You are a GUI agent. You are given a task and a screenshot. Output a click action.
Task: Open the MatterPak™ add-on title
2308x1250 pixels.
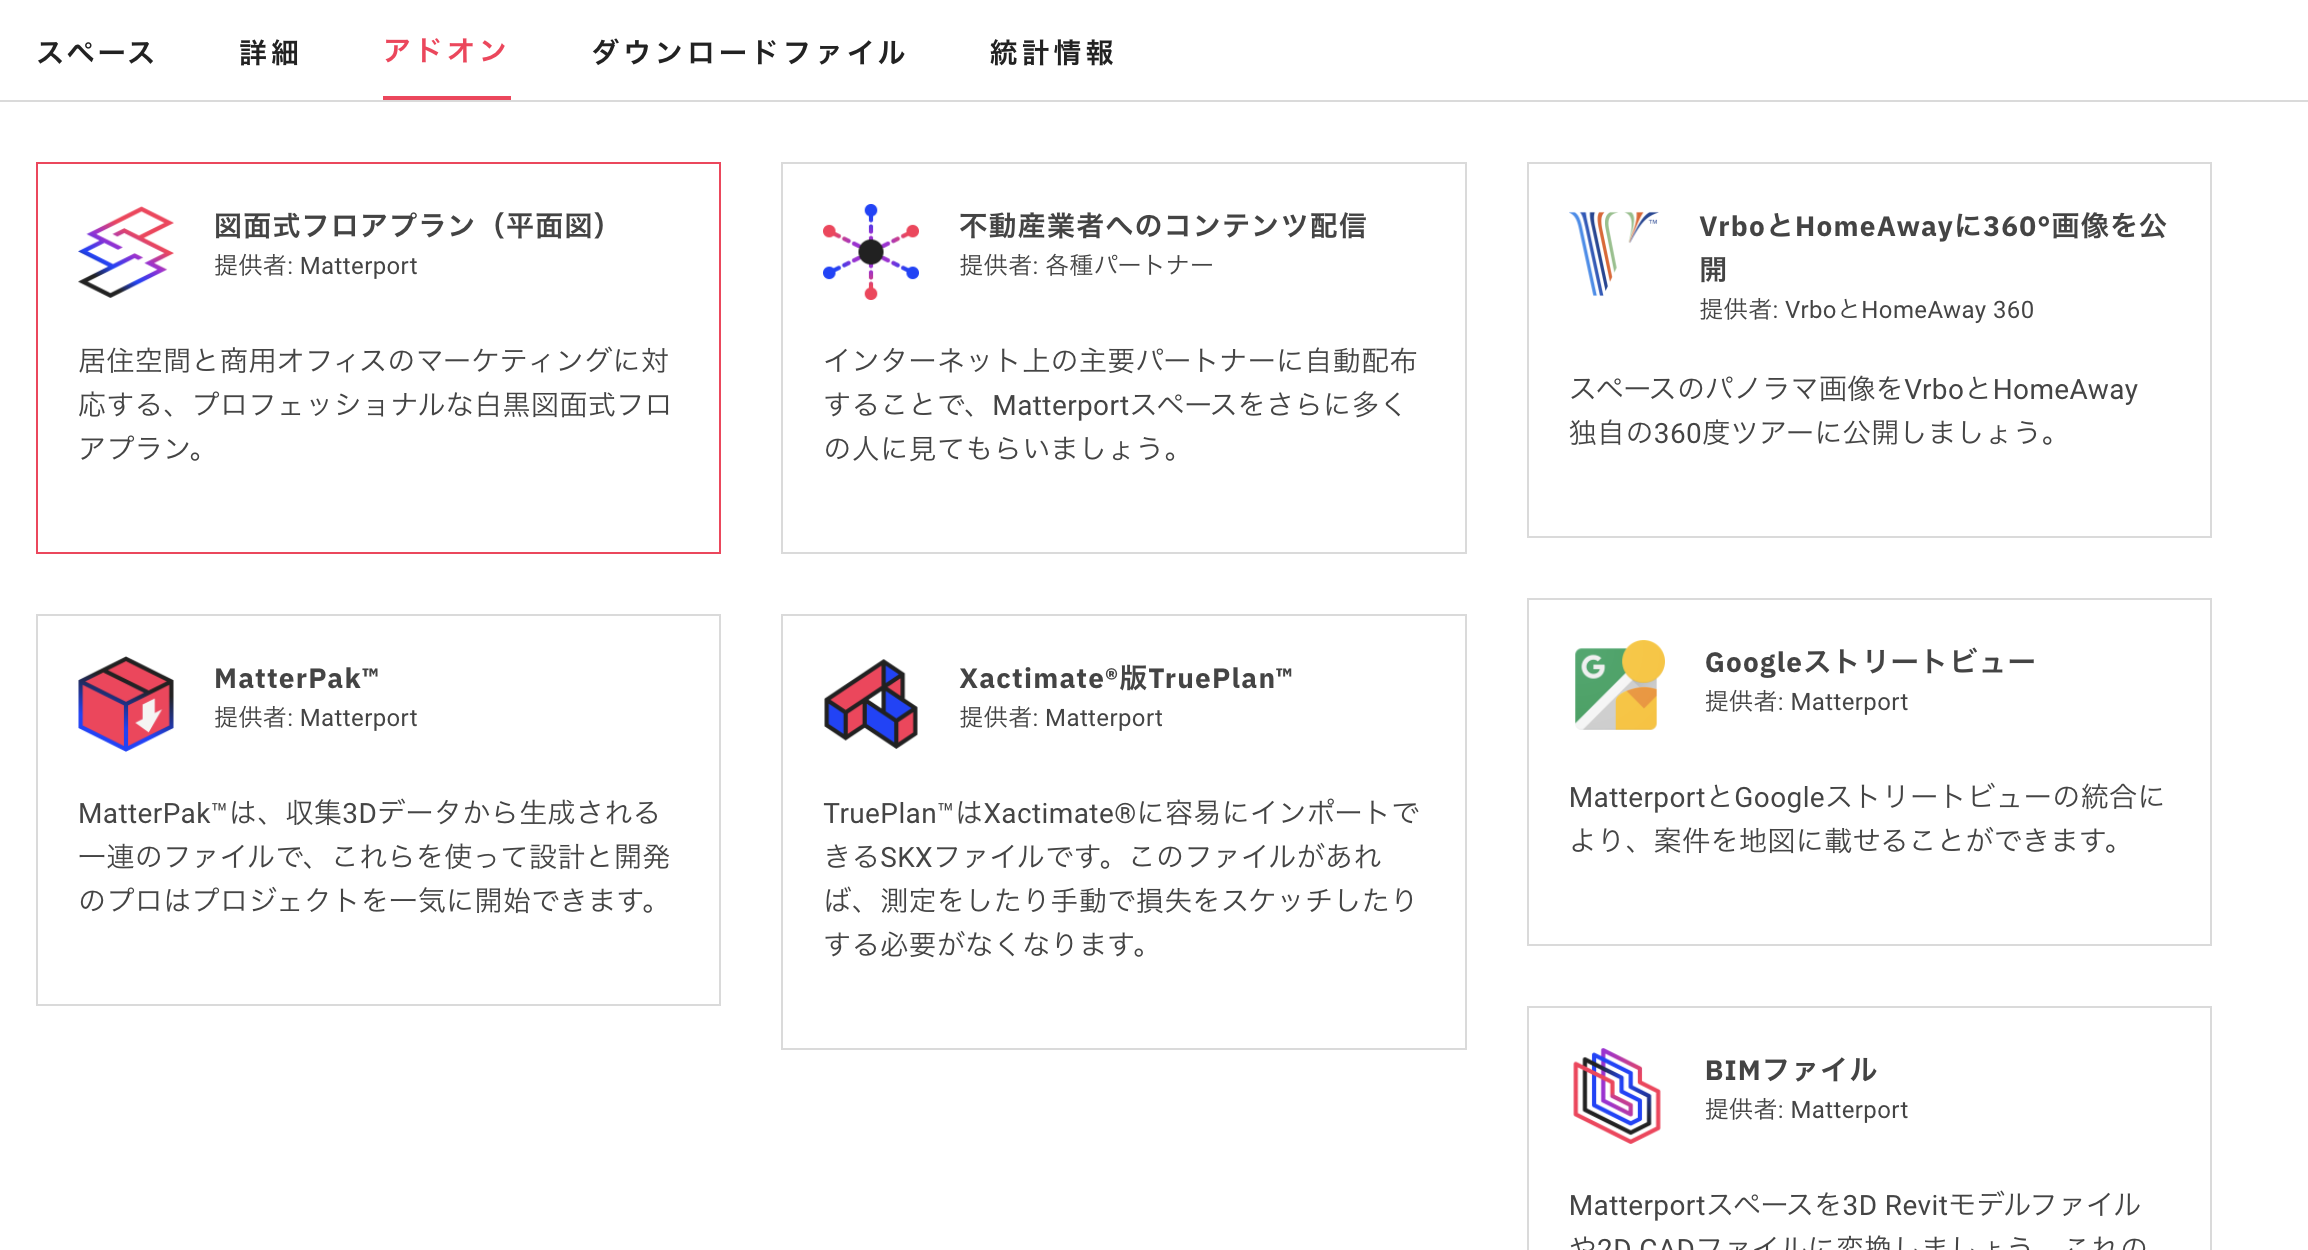297,678
